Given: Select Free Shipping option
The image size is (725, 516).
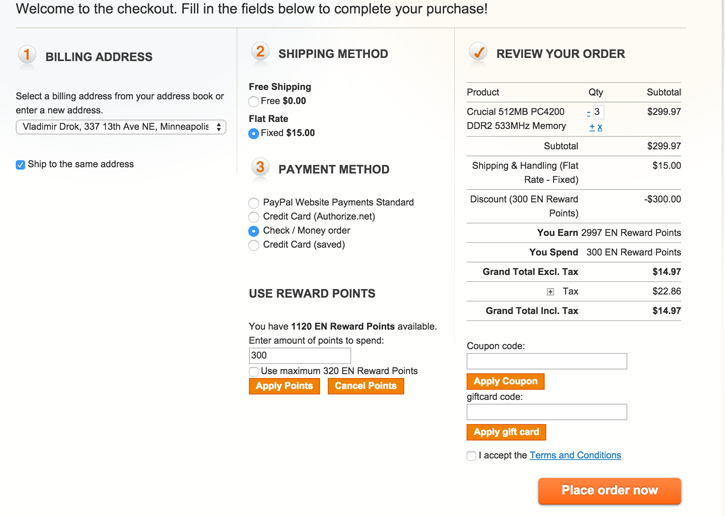Looking at the screenshot, I should tap(254, 102).
